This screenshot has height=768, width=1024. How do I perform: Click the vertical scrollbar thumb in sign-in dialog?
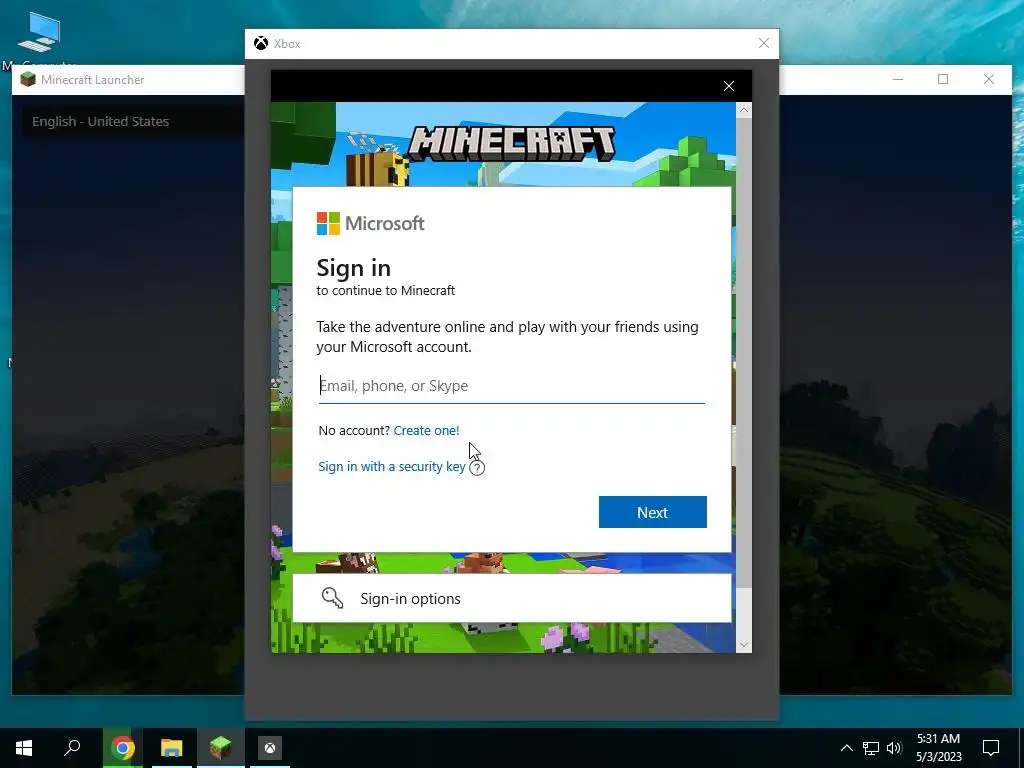tap(743, 353)
